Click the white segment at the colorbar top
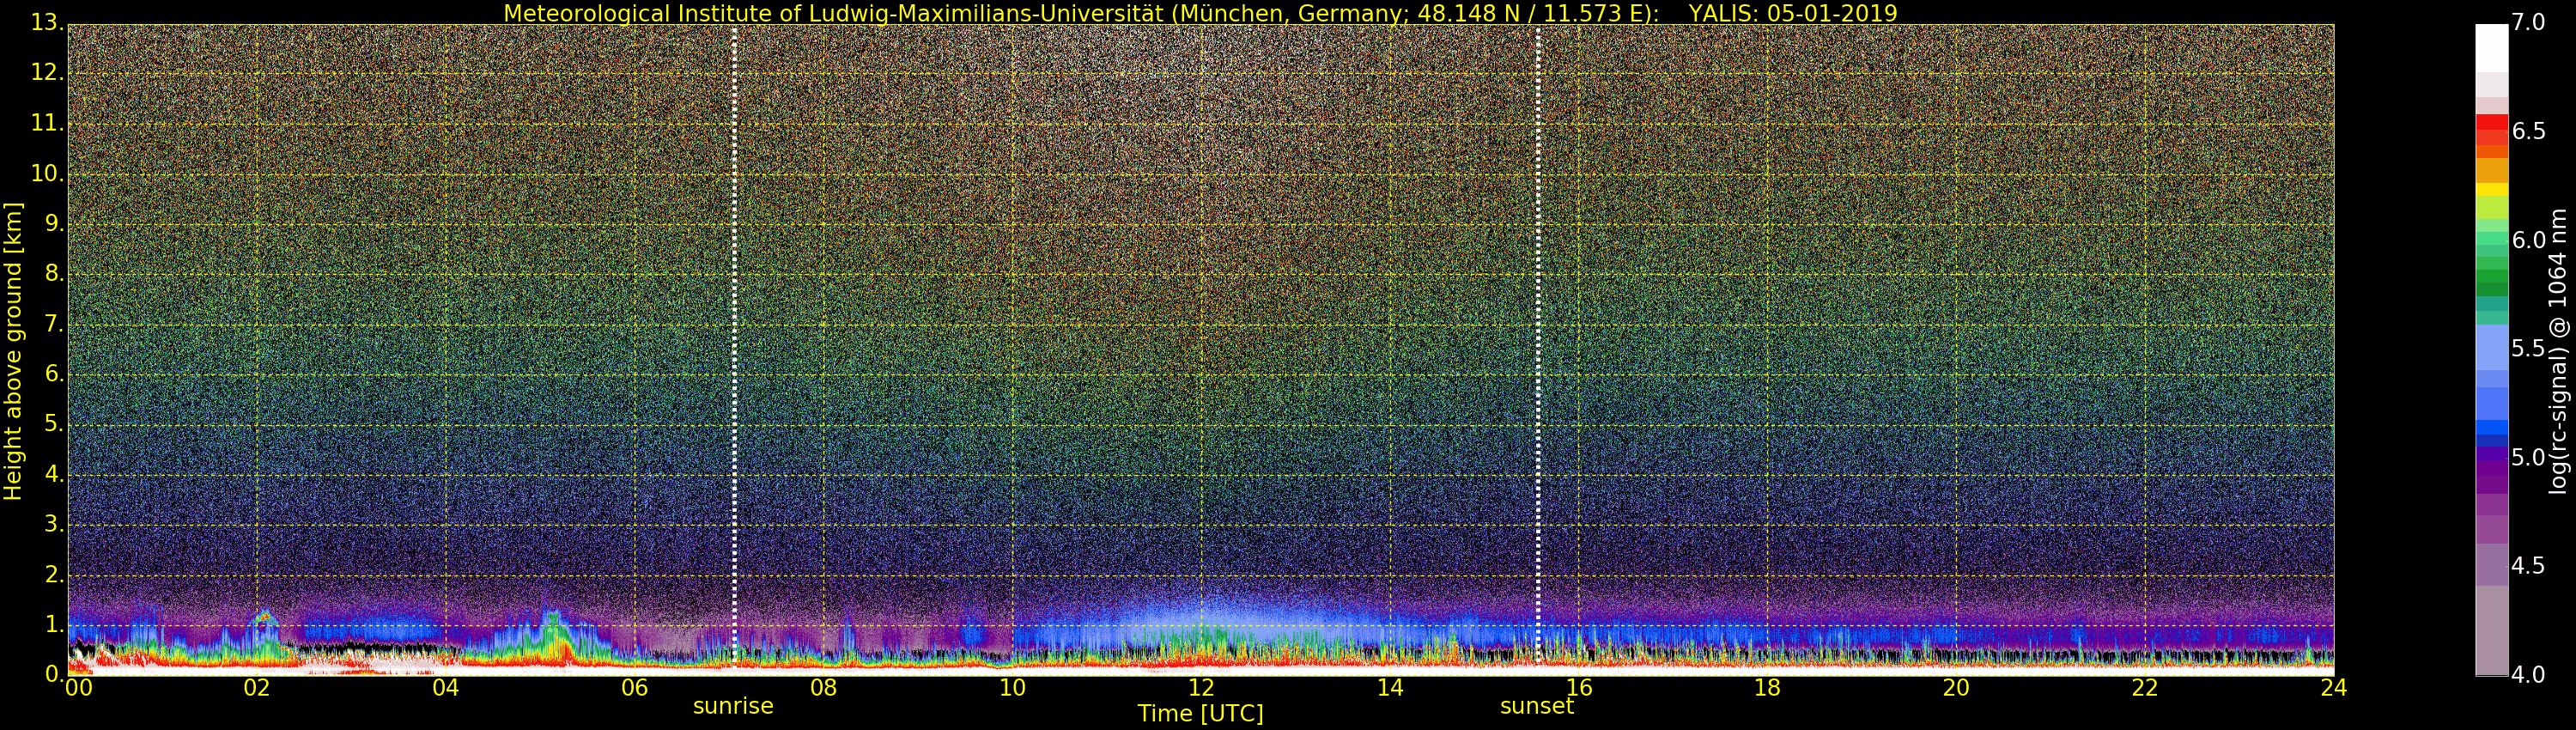The width and height of the screenshot is (2576, 730). (2492, 48)
